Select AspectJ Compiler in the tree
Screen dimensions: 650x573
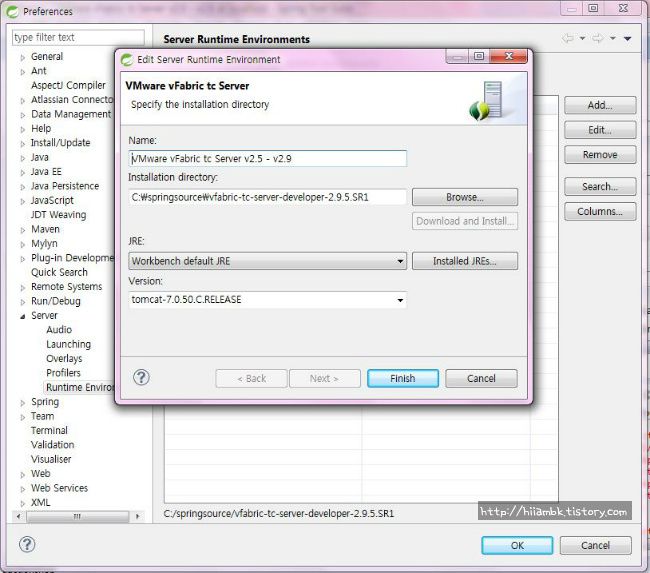[x=68, y=85]
